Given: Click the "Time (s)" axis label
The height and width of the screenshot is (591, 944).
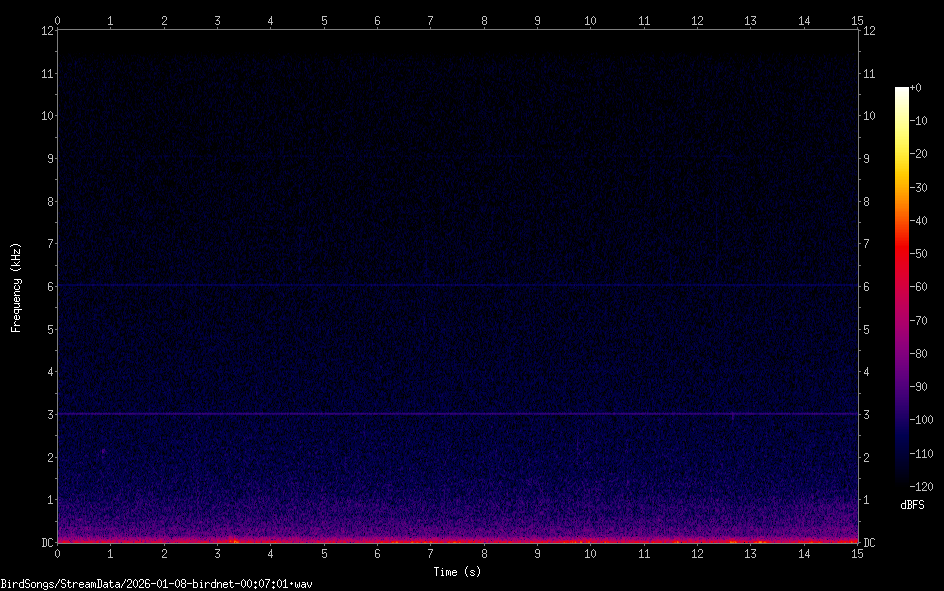Looking at the screenshot, I should coord(457,571).
